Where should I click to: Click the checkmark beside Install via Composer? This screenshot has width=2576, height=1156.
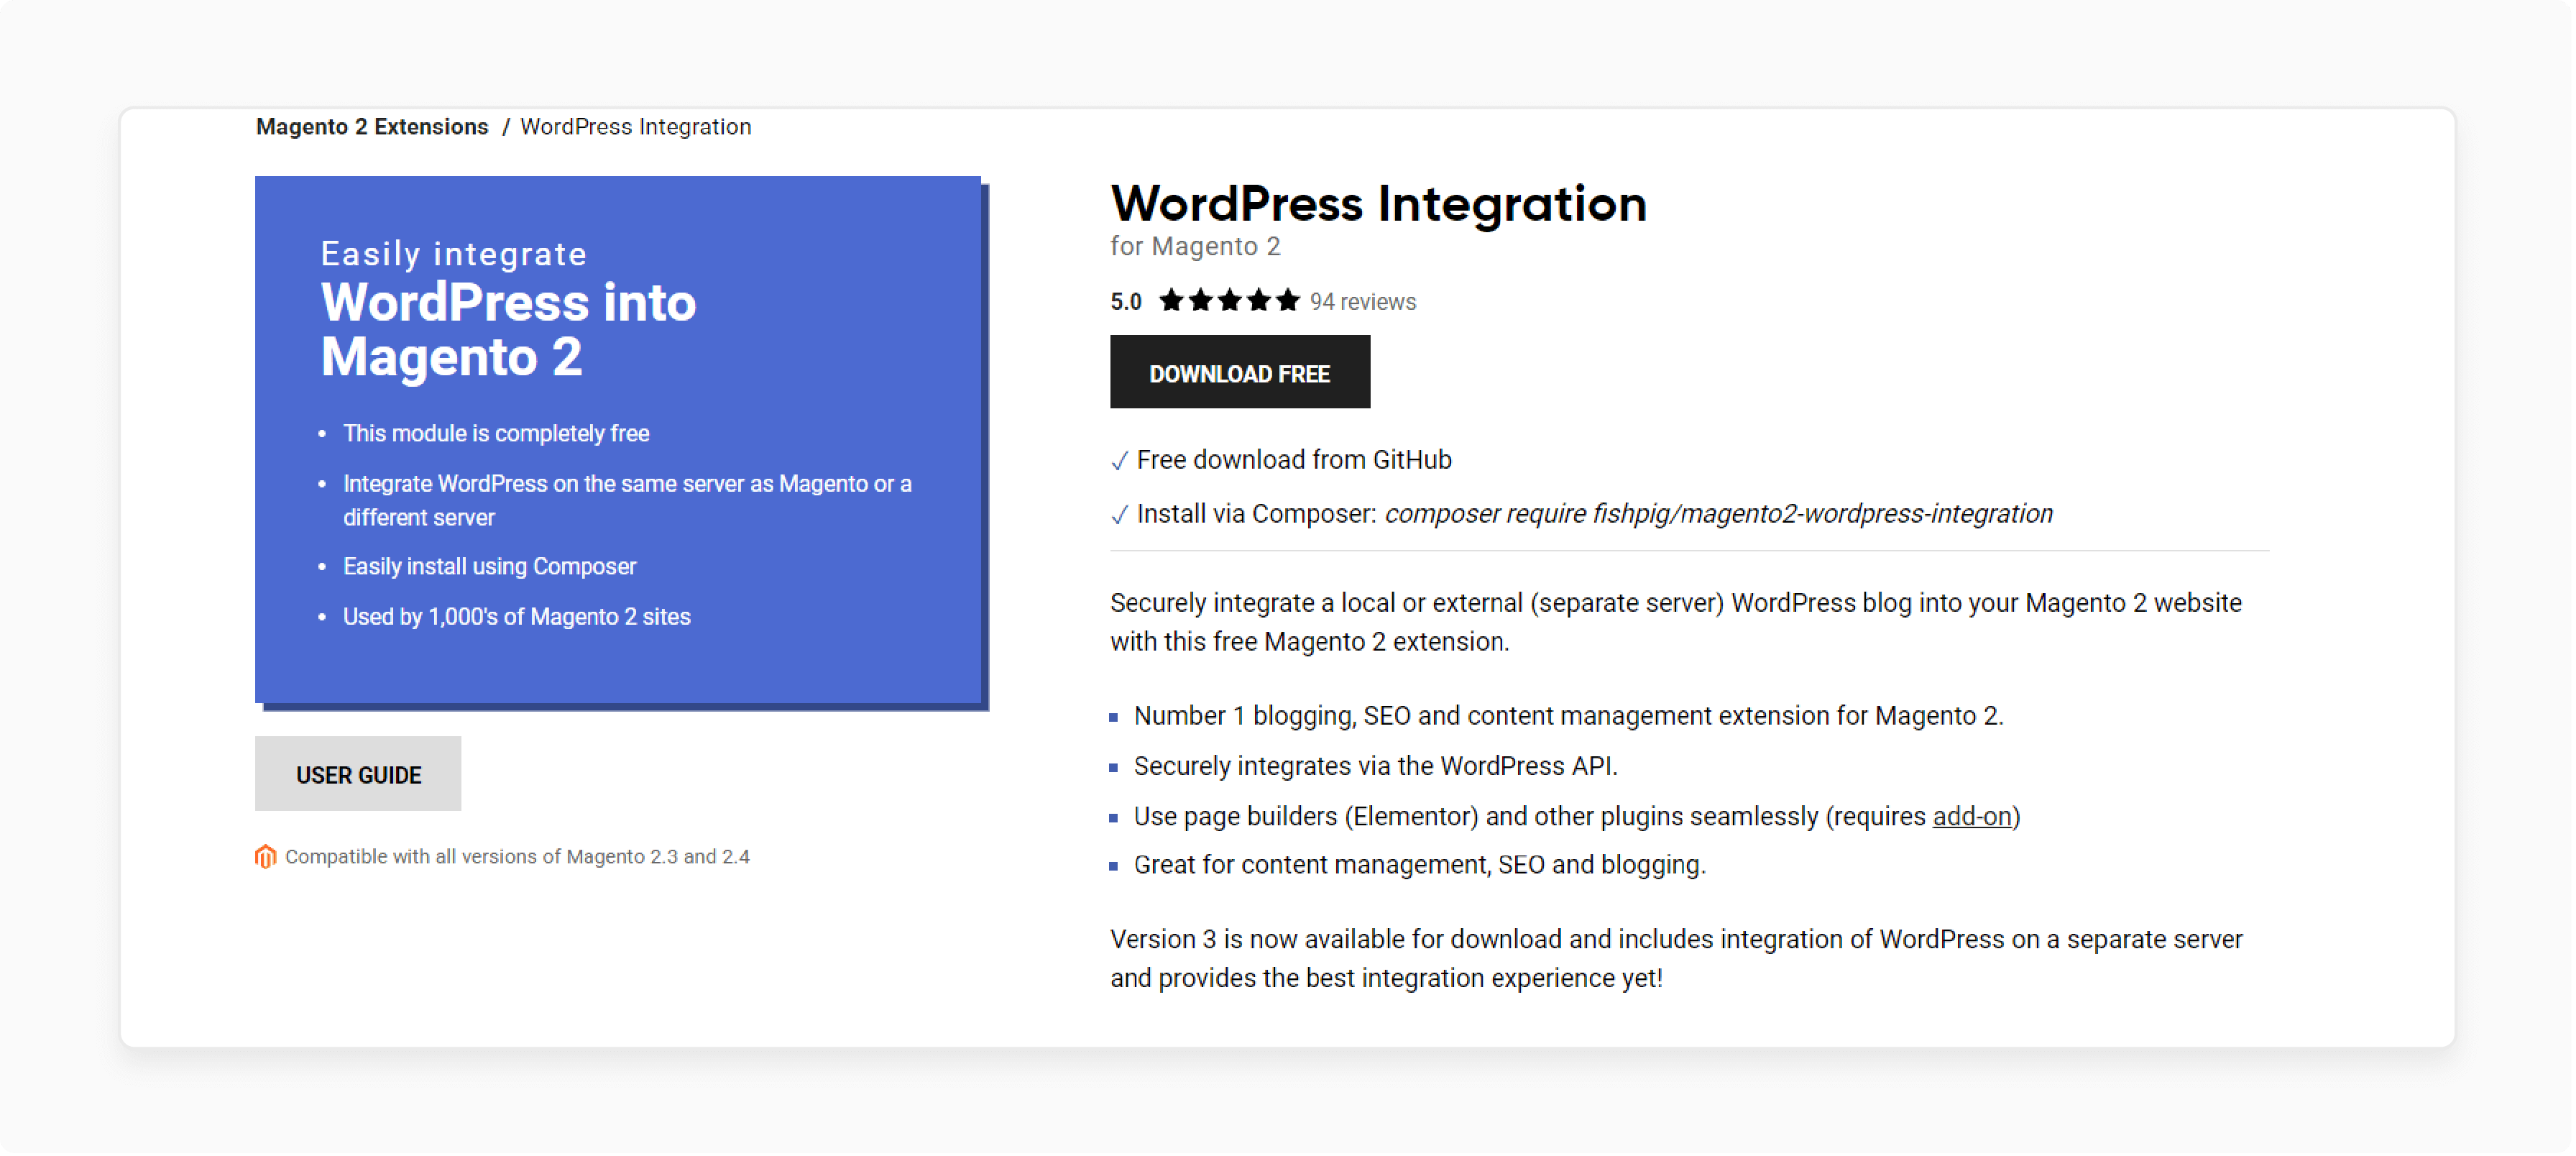point(1119,515)
